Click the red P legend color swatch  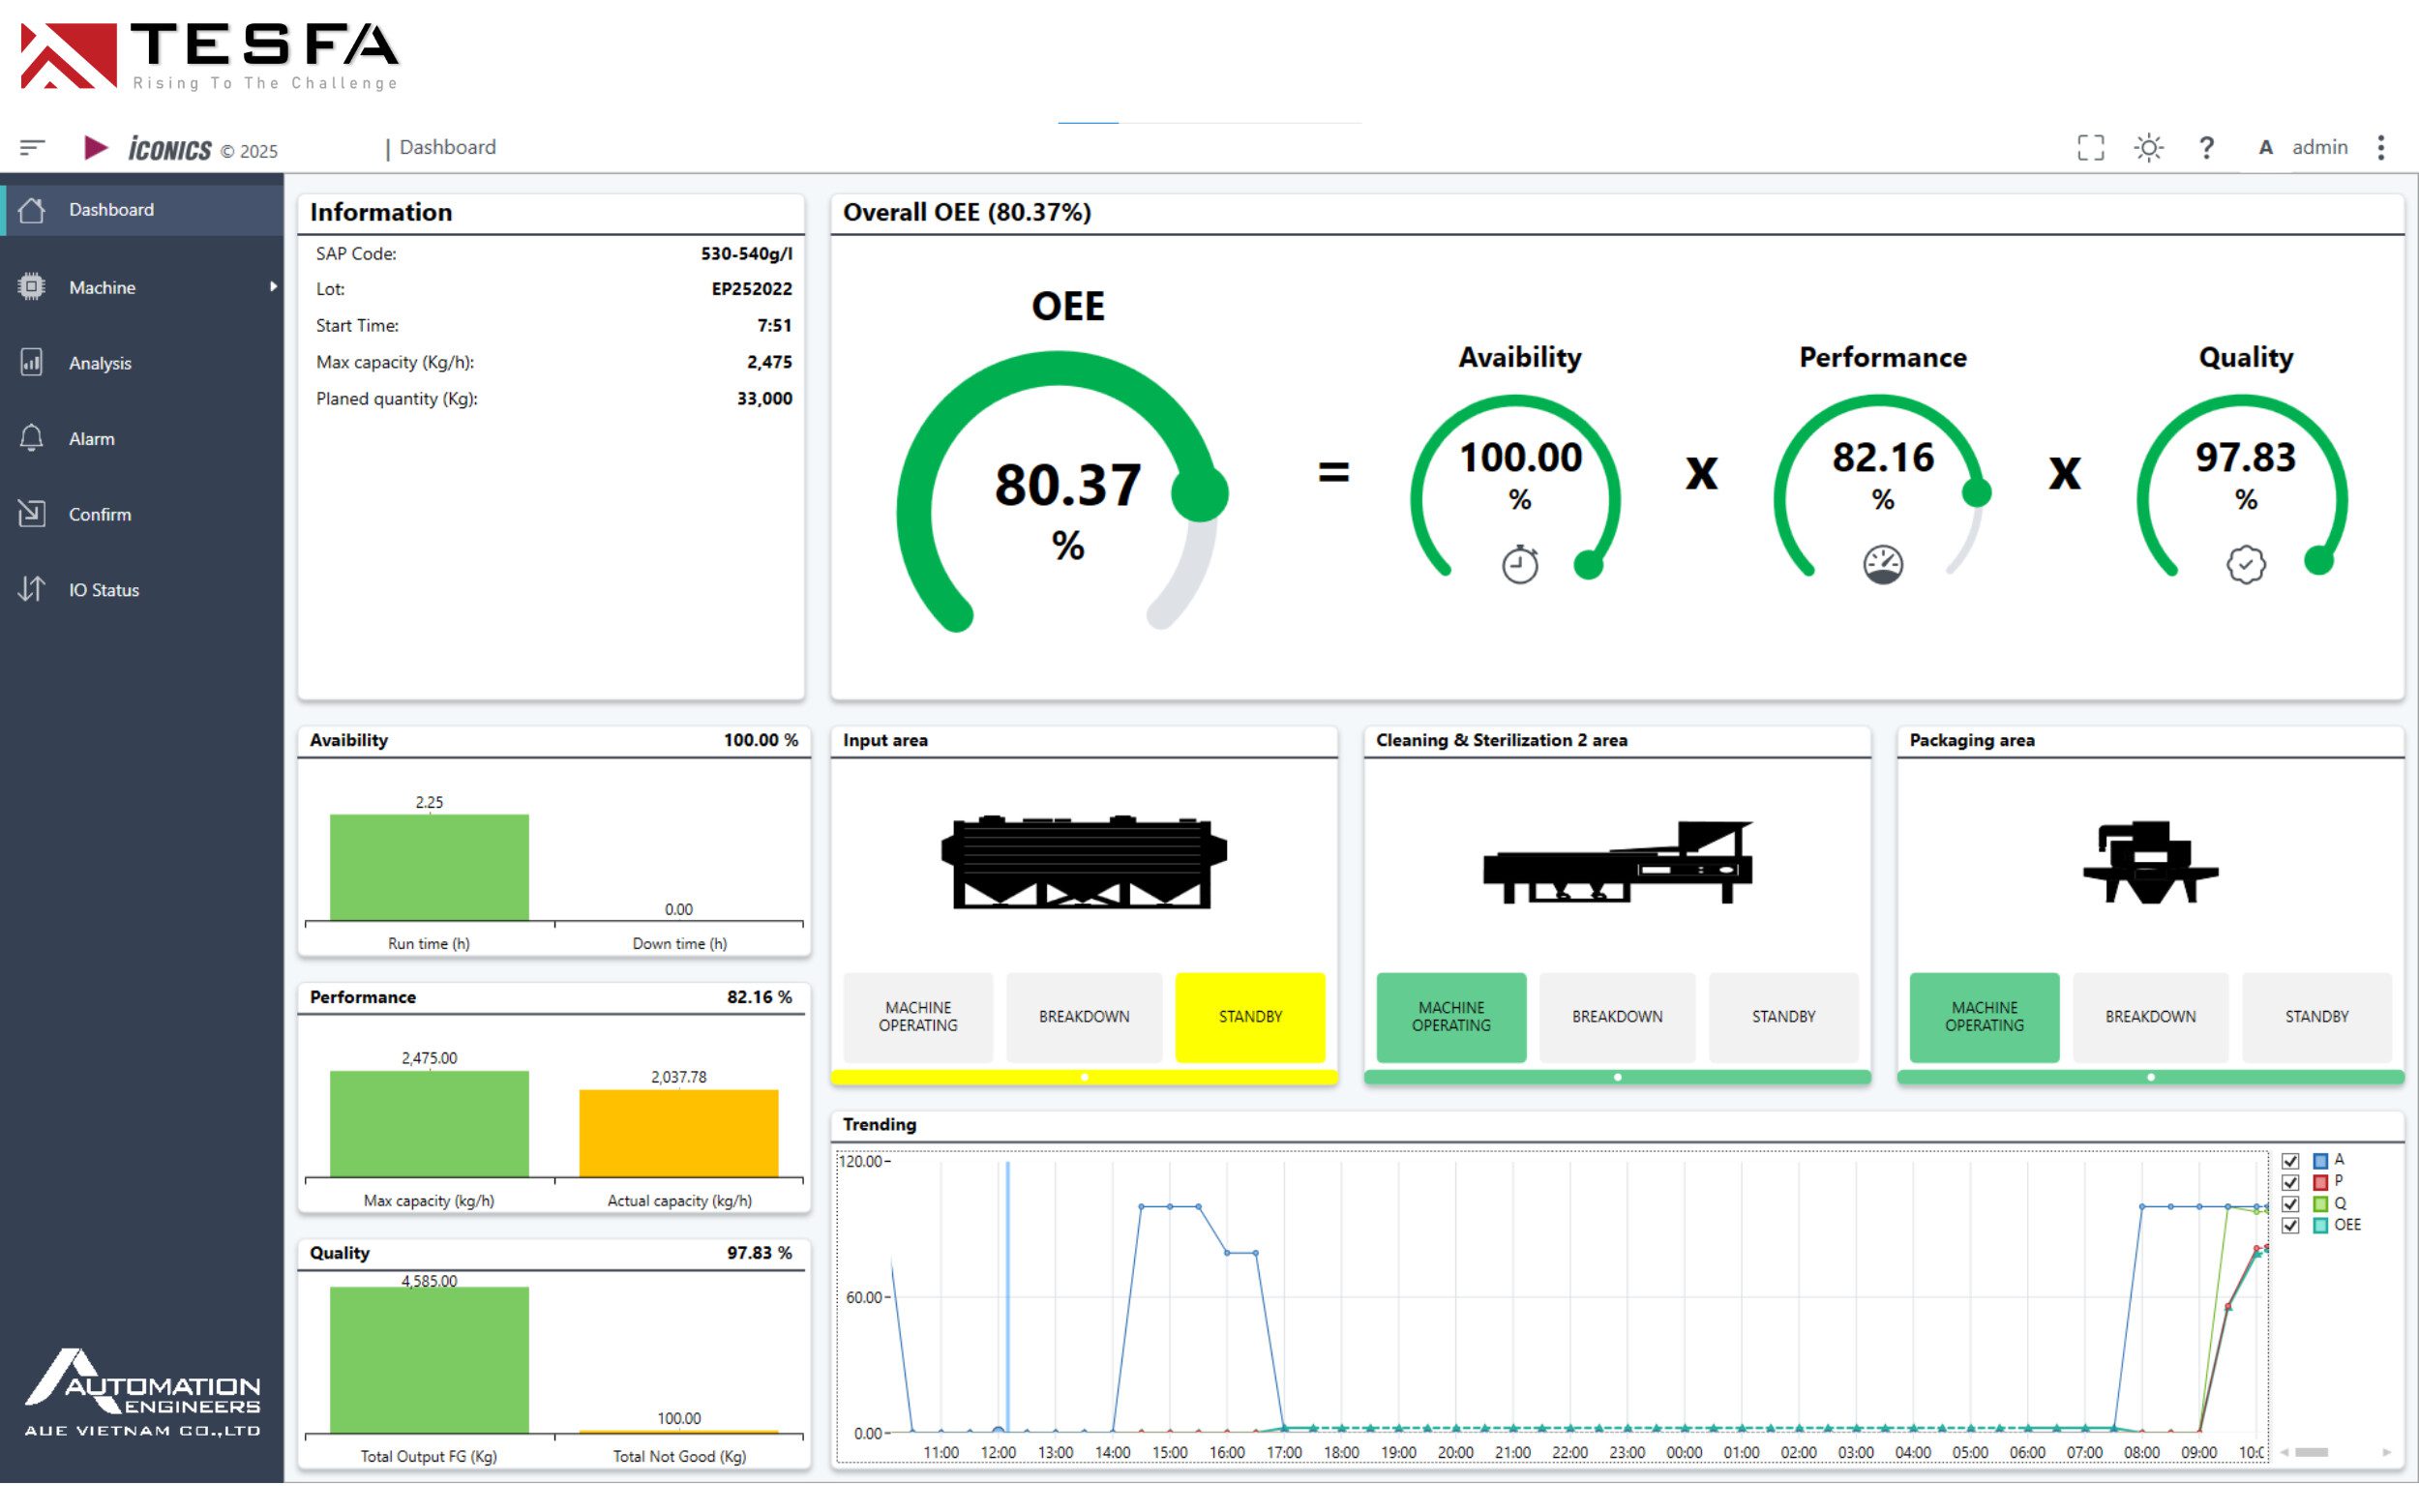coord(2320,1182)
